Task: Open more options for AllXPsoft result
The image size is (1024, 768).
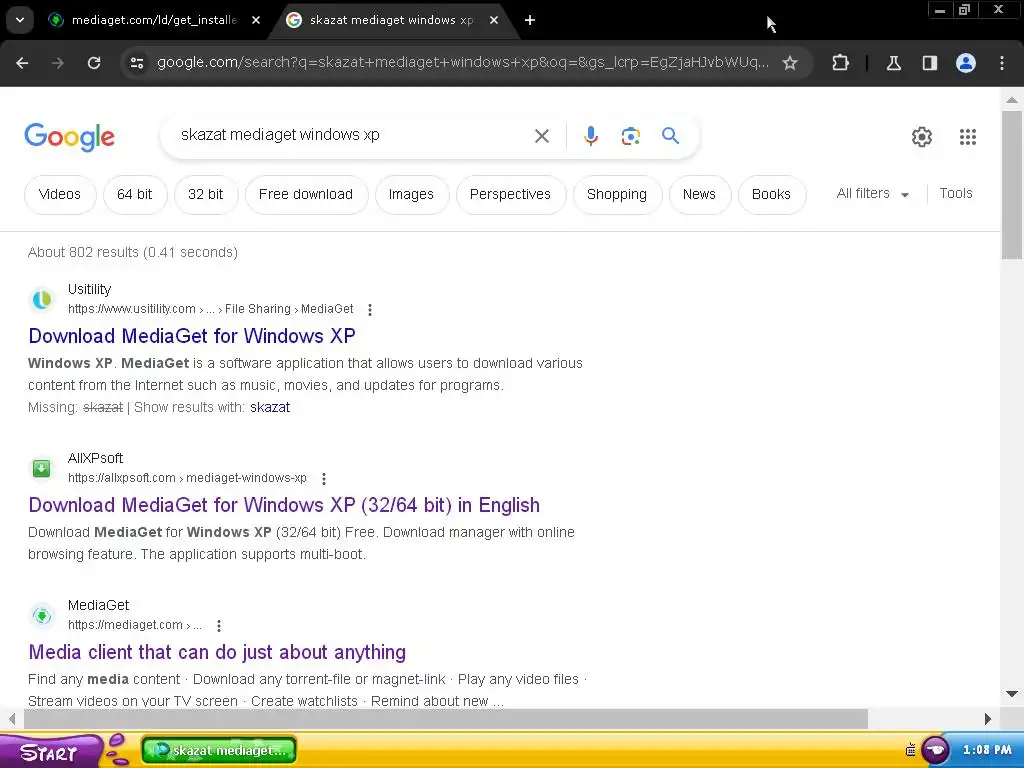Action: (323, 479)
